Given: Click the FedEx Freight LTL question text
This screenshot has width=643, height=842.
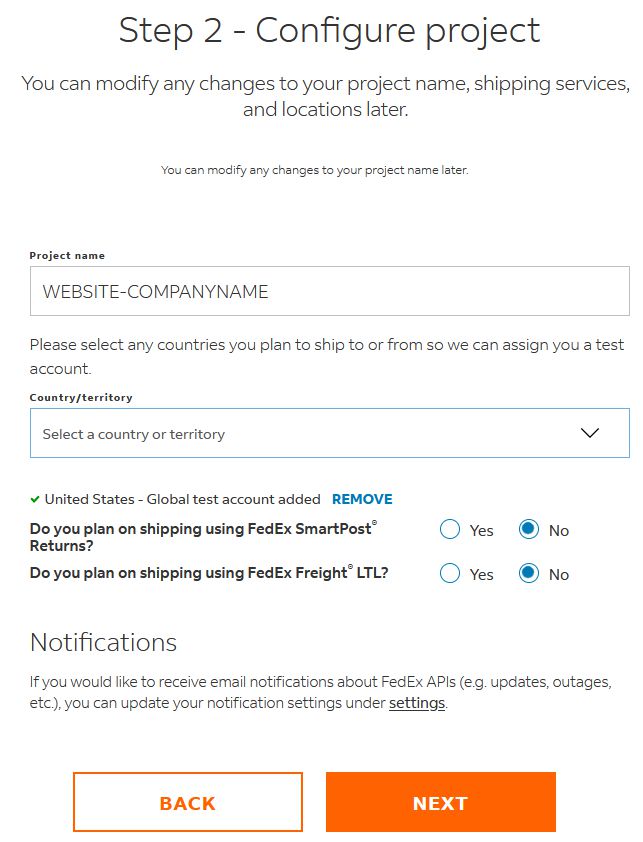Looking at the screenshot, I should (x=209, y=573).
